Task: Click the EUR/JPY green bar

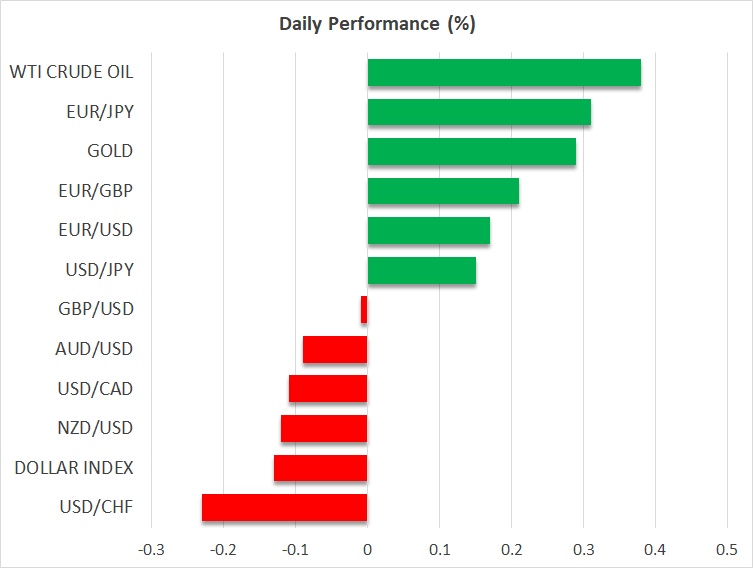Action: [x=479, y=112]
